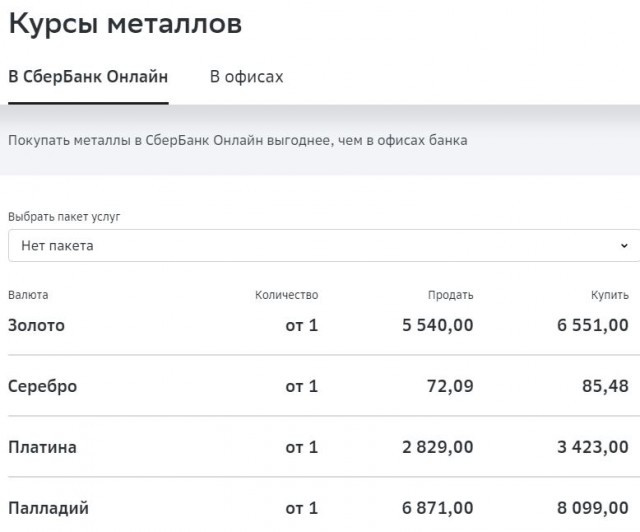Click the 'Выбрать пакет услуг' label

pyautogui.click(x=64, y=216)
